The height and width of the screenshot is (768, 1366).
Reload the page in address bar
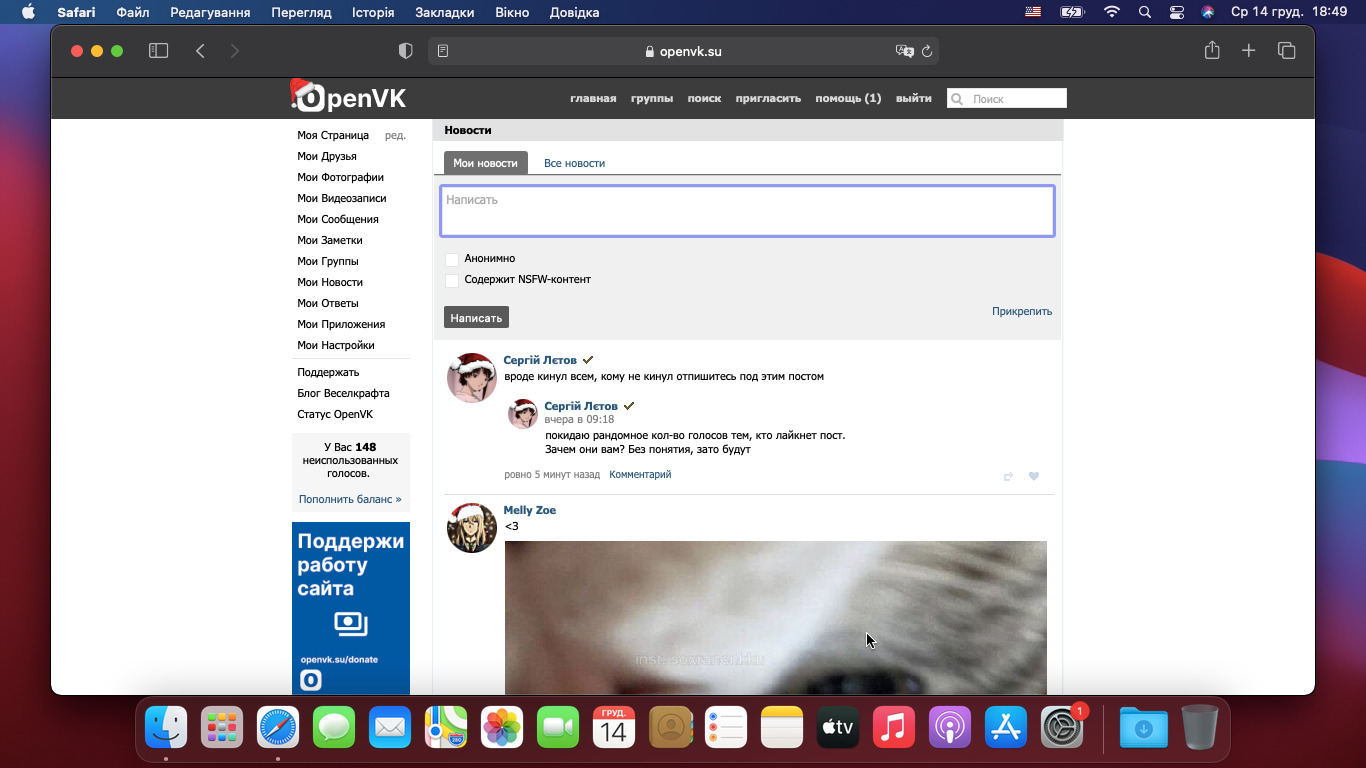[x=927, y=51]
